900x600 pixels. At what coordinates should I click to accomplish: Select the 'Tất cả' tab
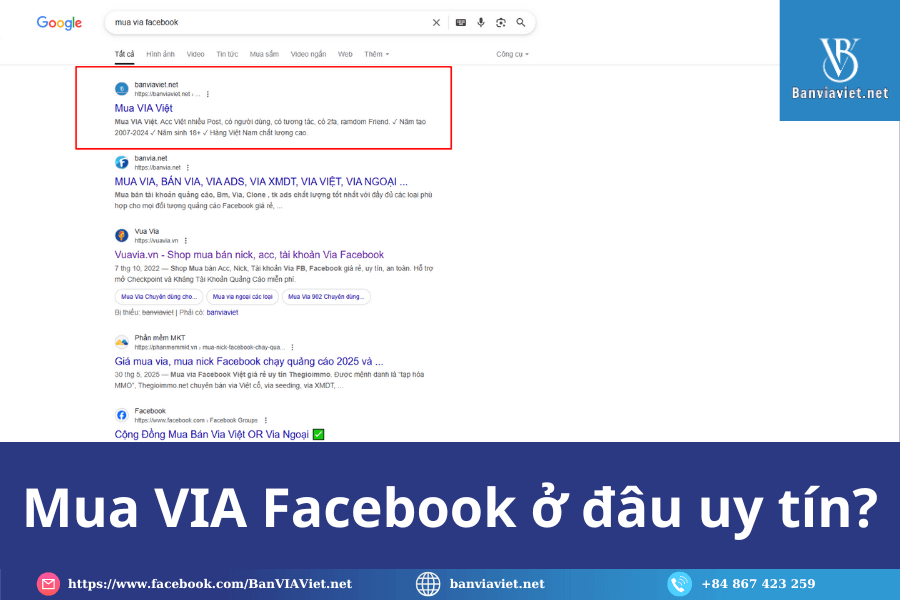[124, 54]
